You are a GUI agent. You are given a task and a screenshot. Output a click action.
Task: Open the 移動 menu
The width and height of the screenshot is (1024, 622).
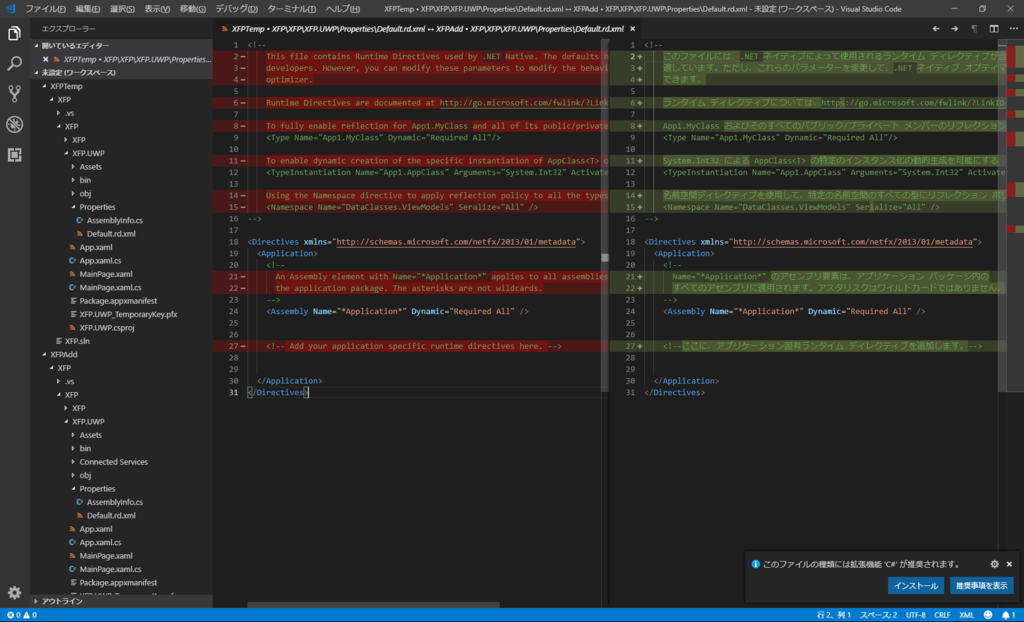[x=193, y=9]
